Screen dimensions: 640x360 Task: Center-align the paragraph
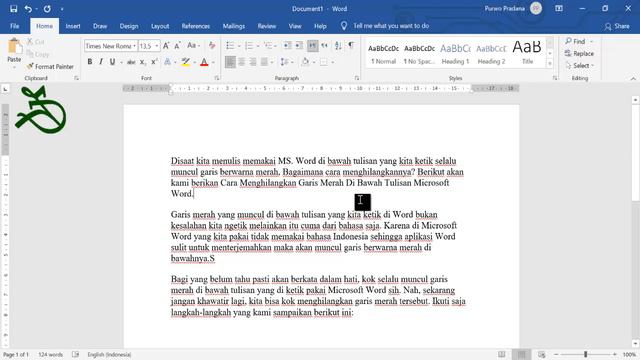[x=242, y=62]
